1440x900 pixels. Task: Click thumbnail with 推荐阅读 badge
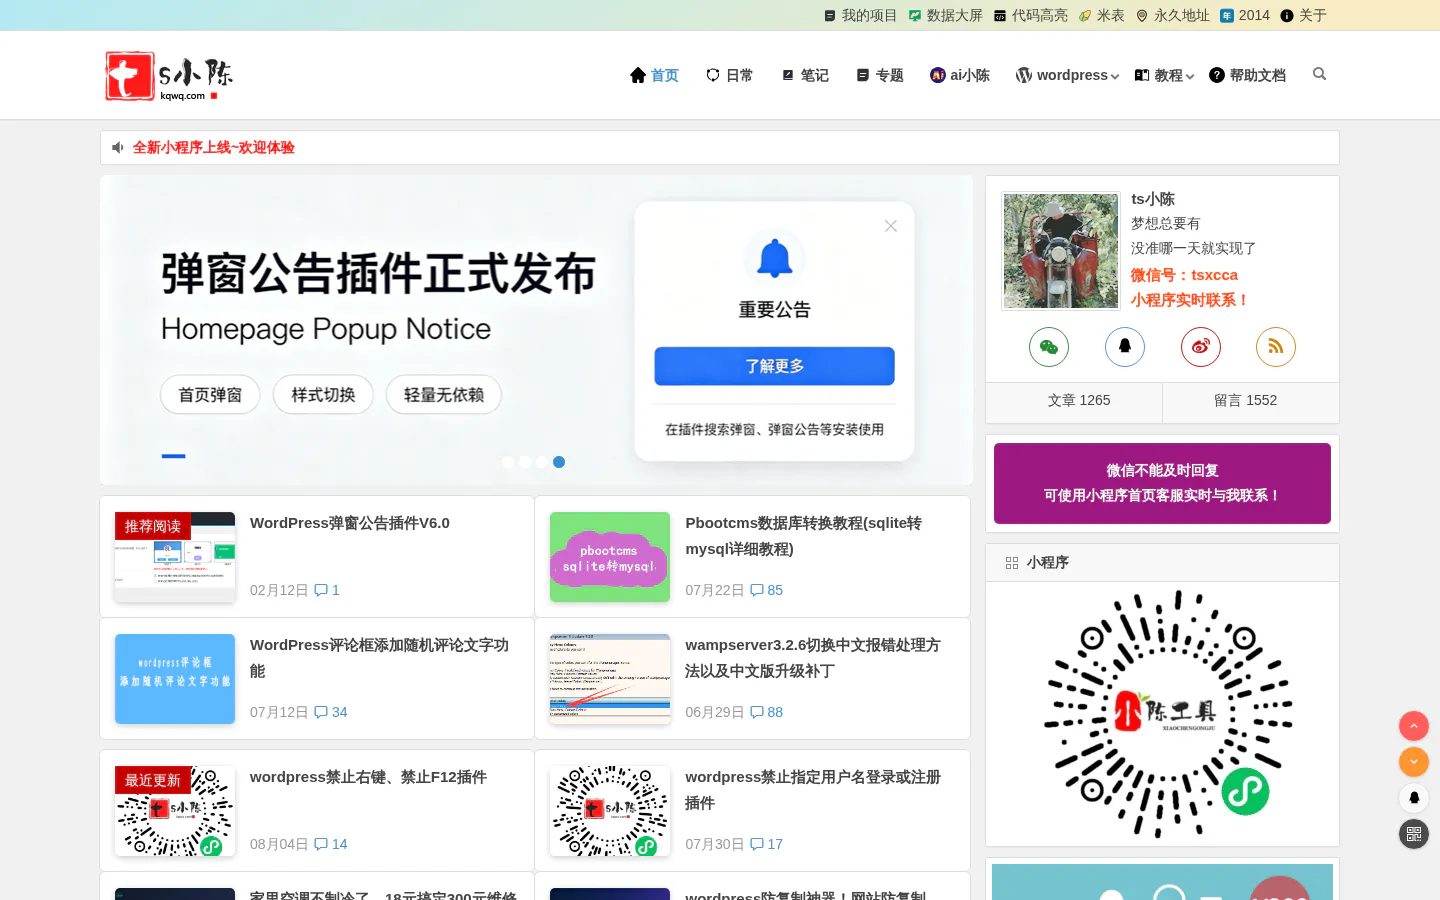175,557
